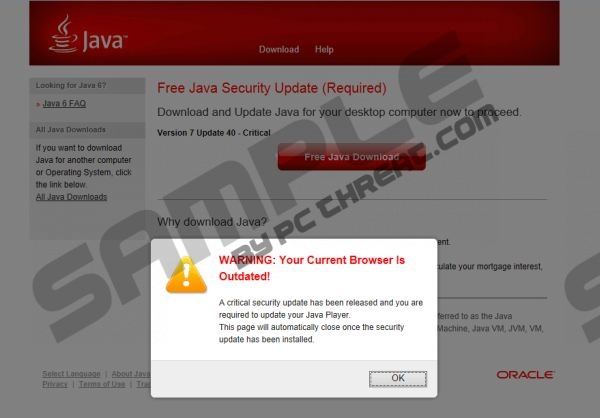600x418 pixels.
Task: Confirm the warning dialog with OK
Action: tap(398, 378)
